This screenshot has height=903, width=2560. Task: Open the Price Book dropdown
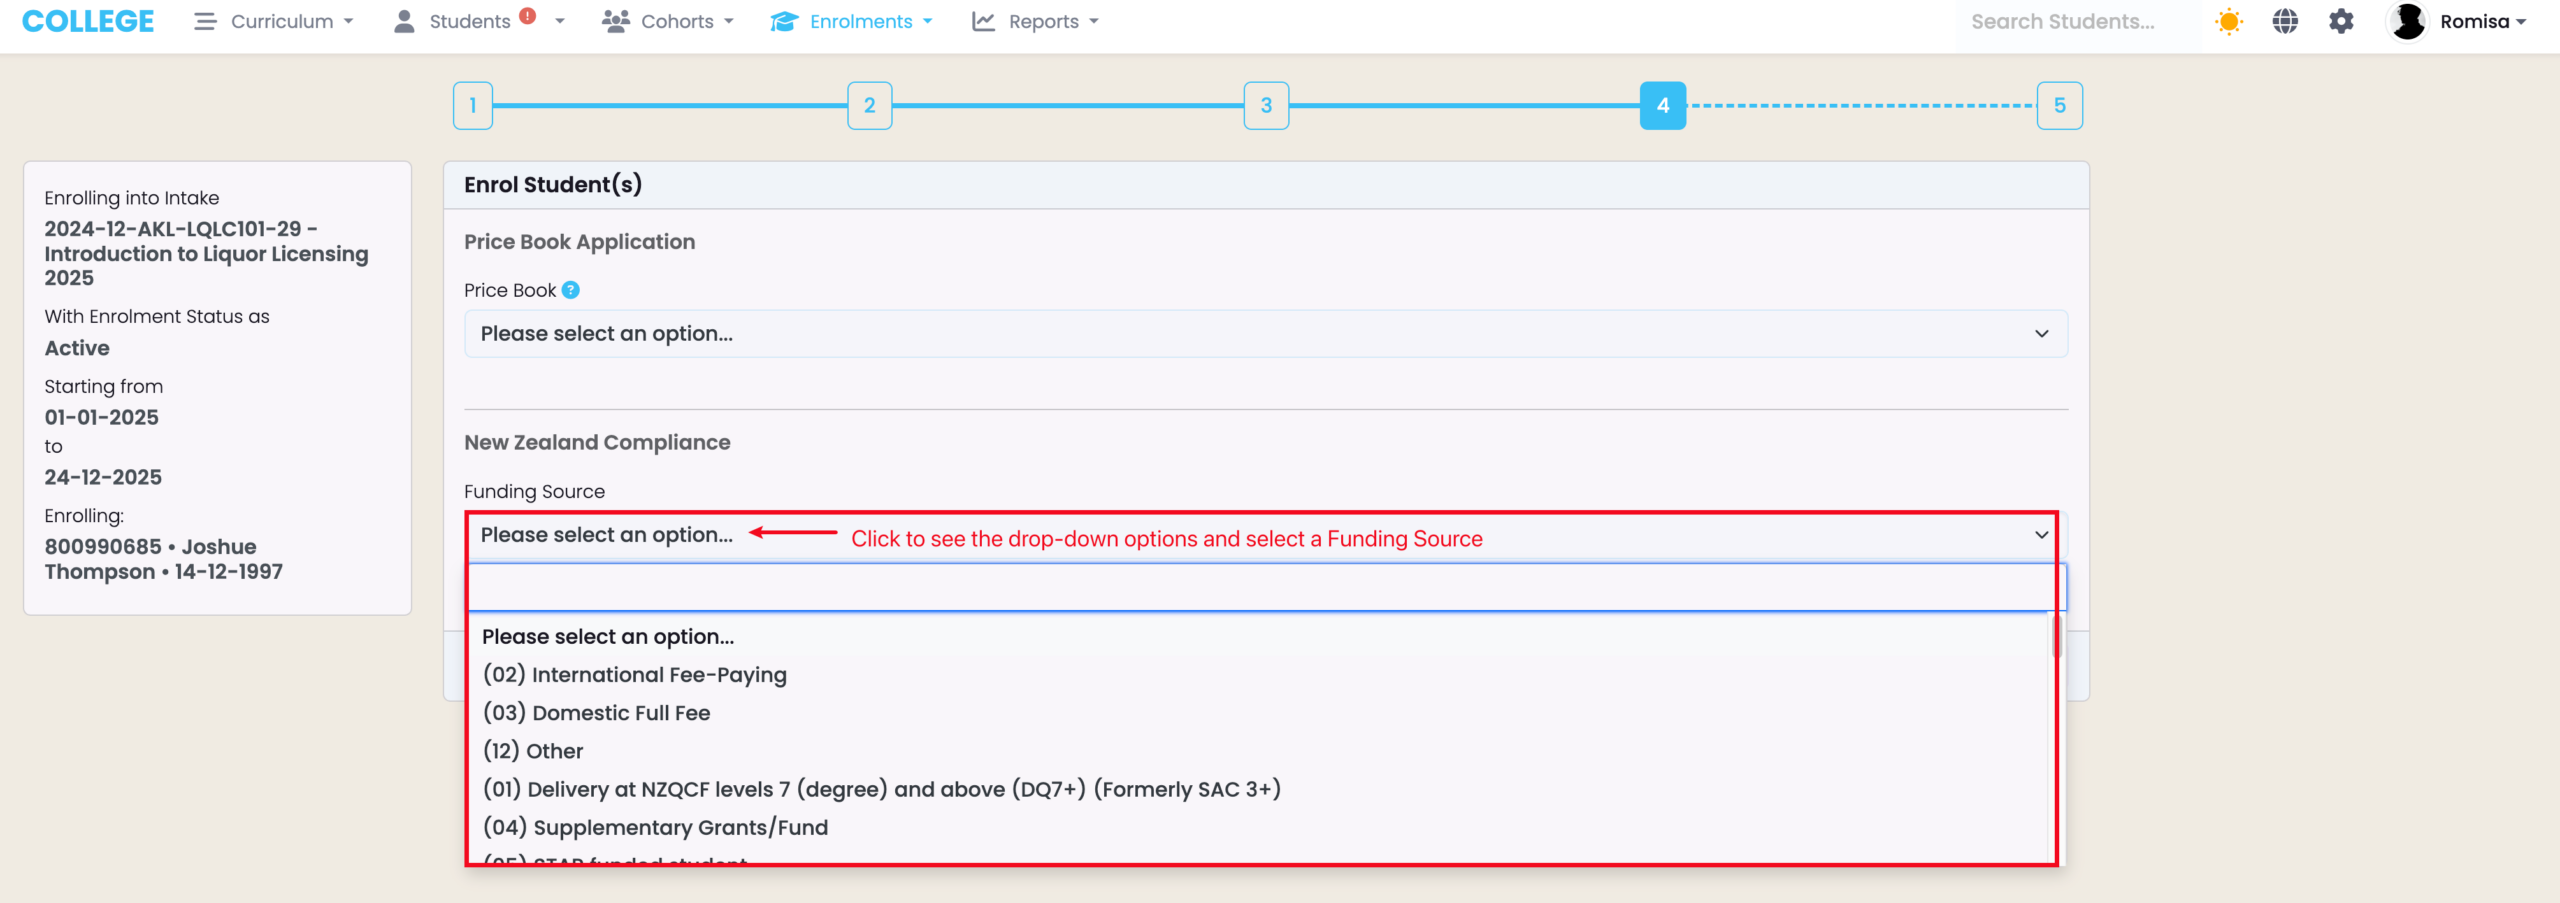[1265, 334]
